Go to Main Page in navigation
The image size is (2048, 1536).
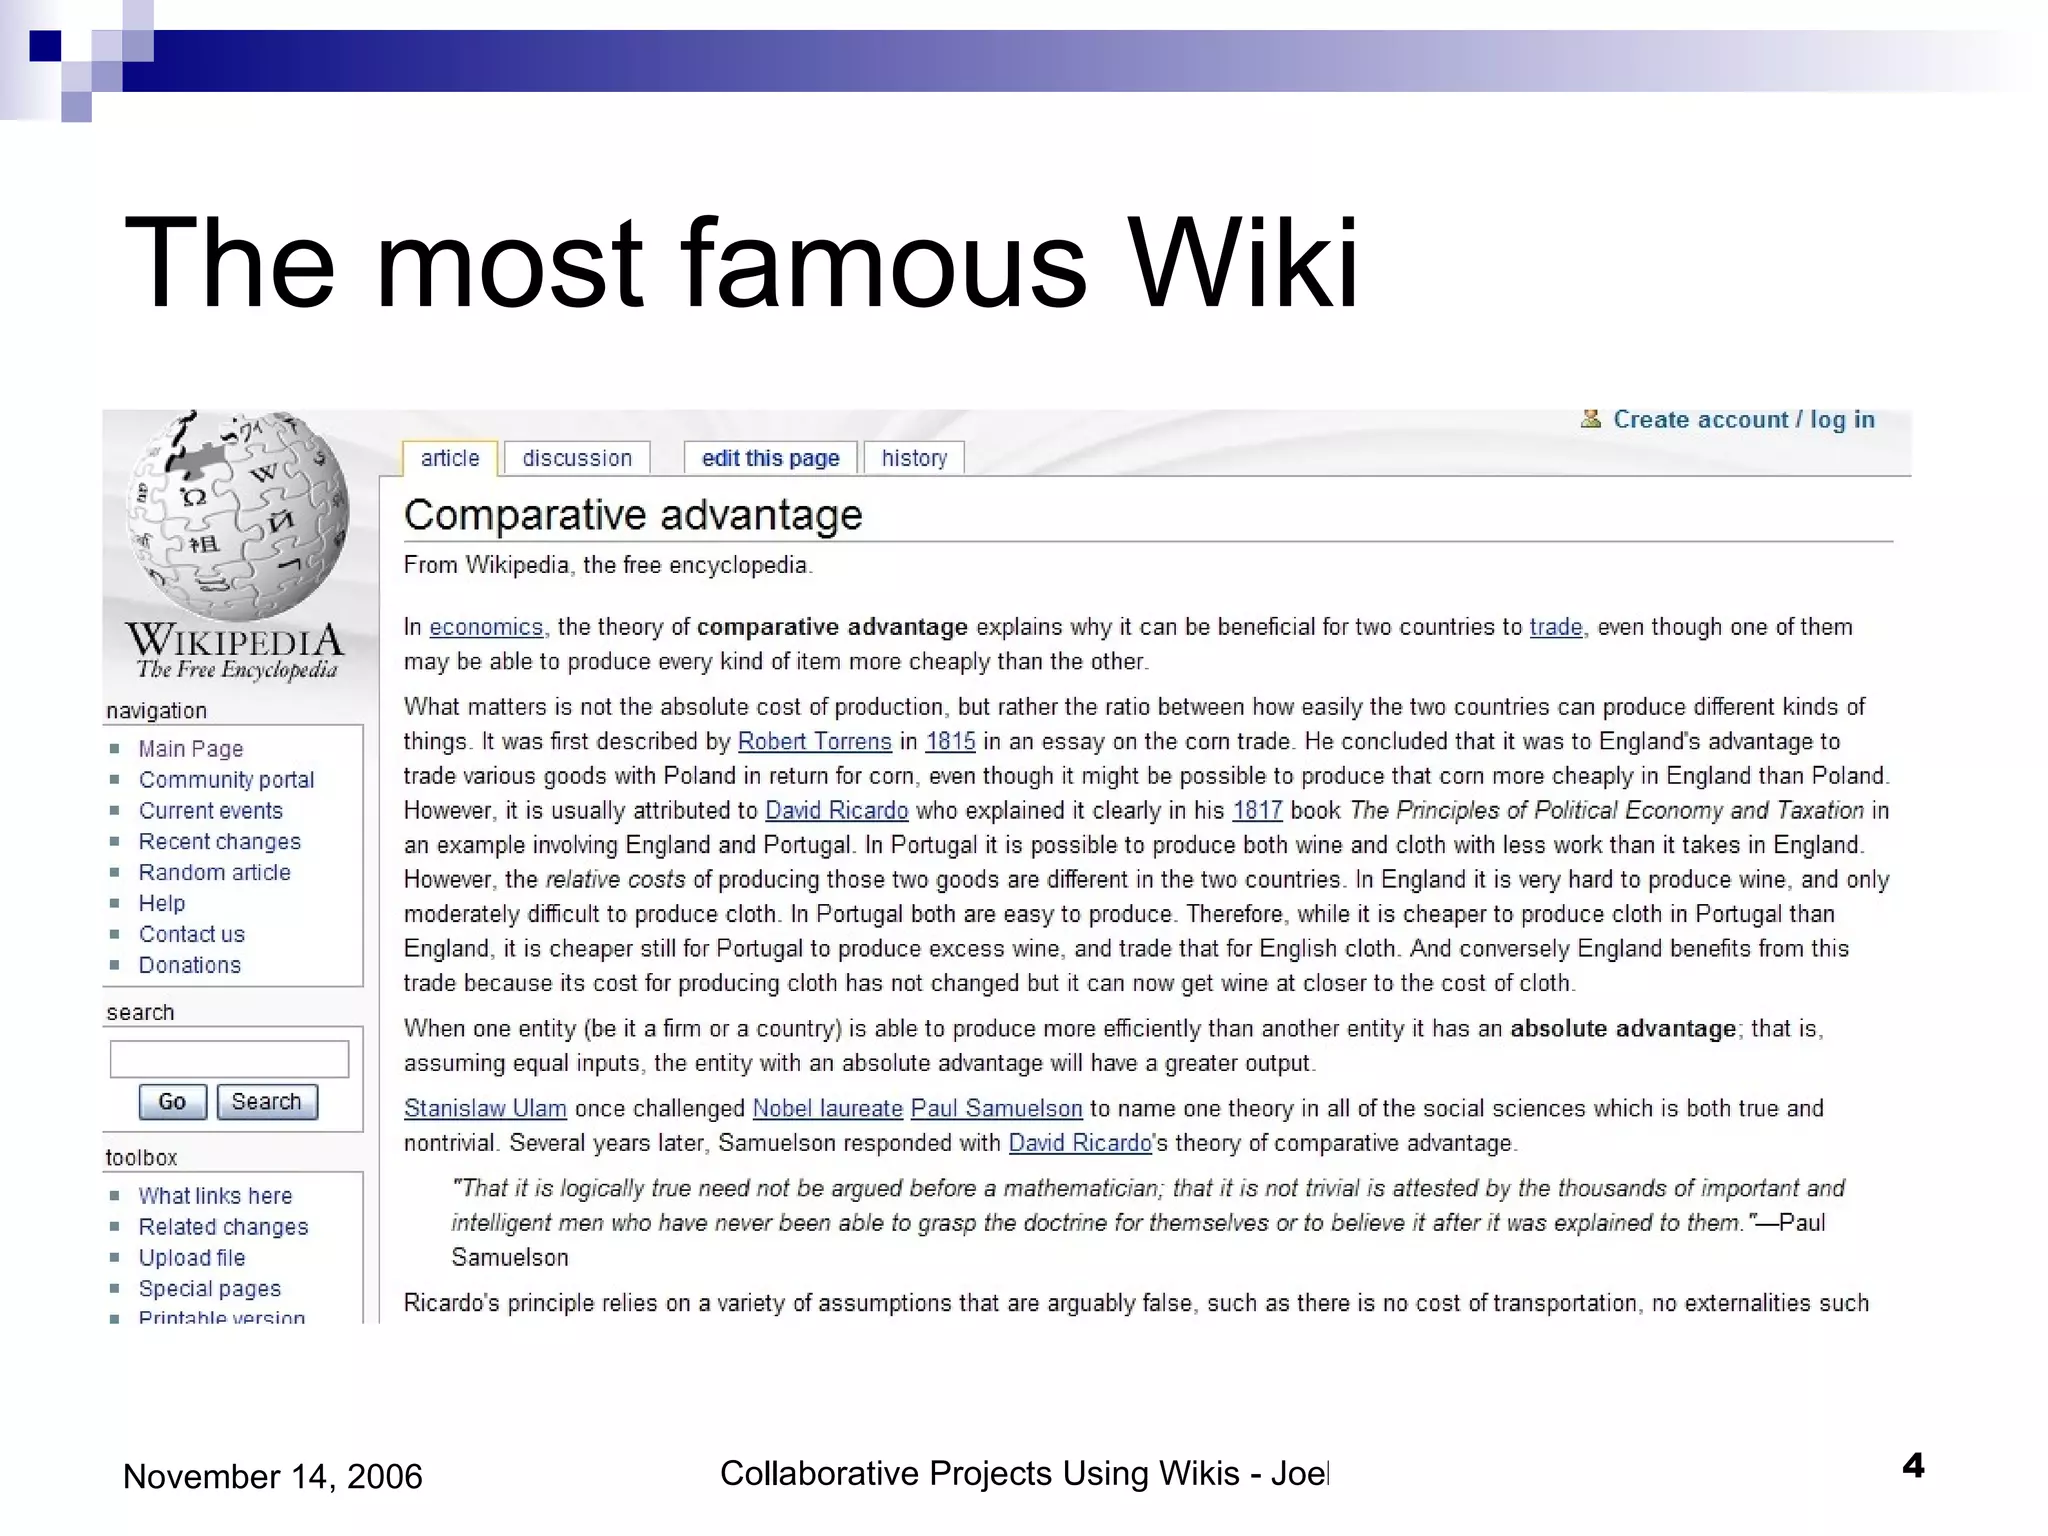pyautogui.click(x=191, y=749)
